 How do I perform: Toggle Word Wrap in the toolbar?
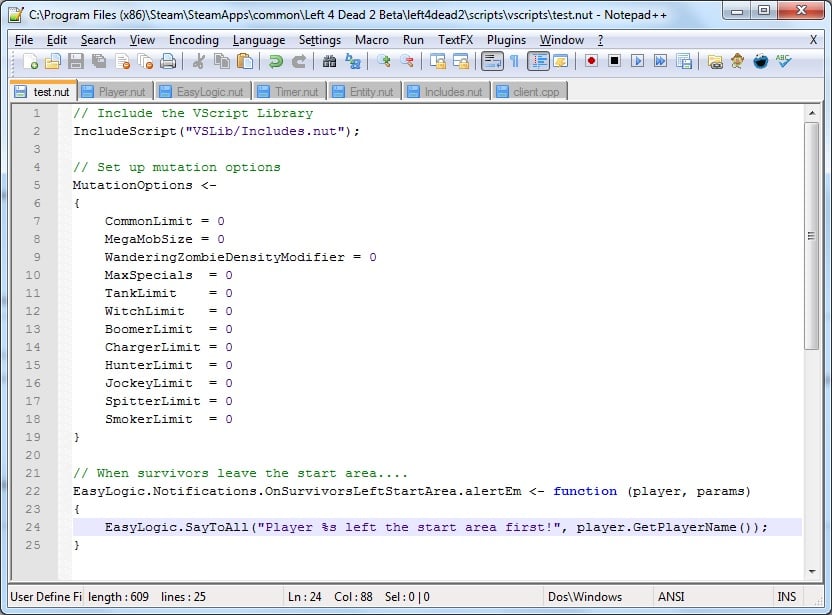tap(492, 62)
